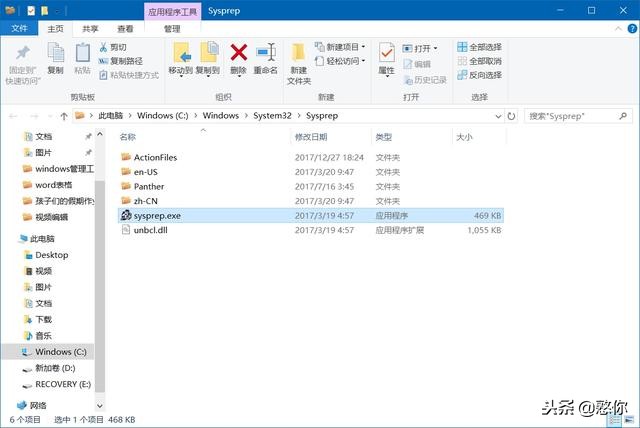Click Invert selection (反向选择)
Screen dimensions: 640x428
point(480,75)
